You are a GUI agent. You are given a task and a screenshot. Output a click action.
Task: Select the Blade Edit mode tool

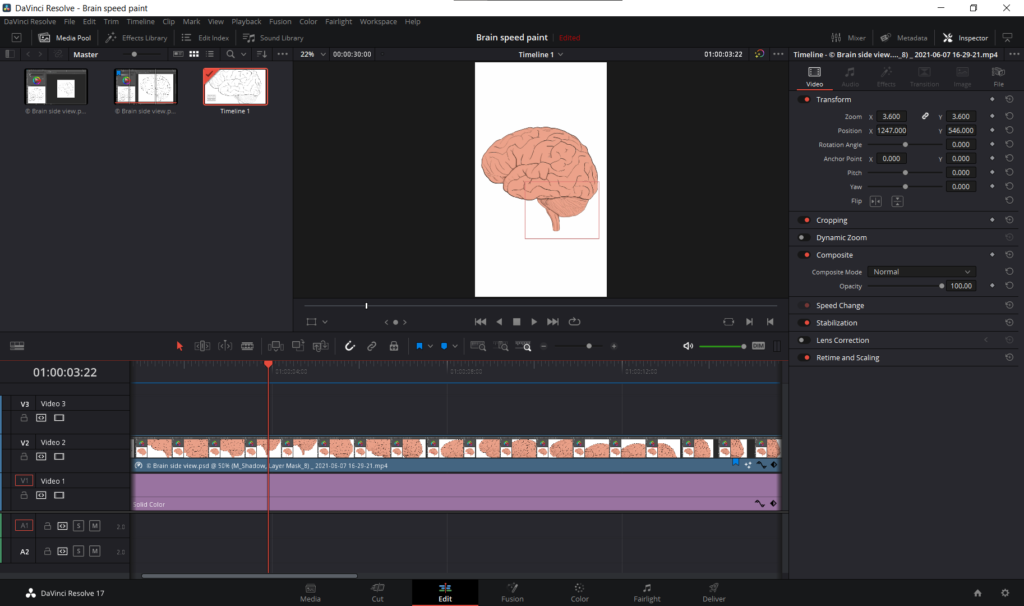(247, 346)
